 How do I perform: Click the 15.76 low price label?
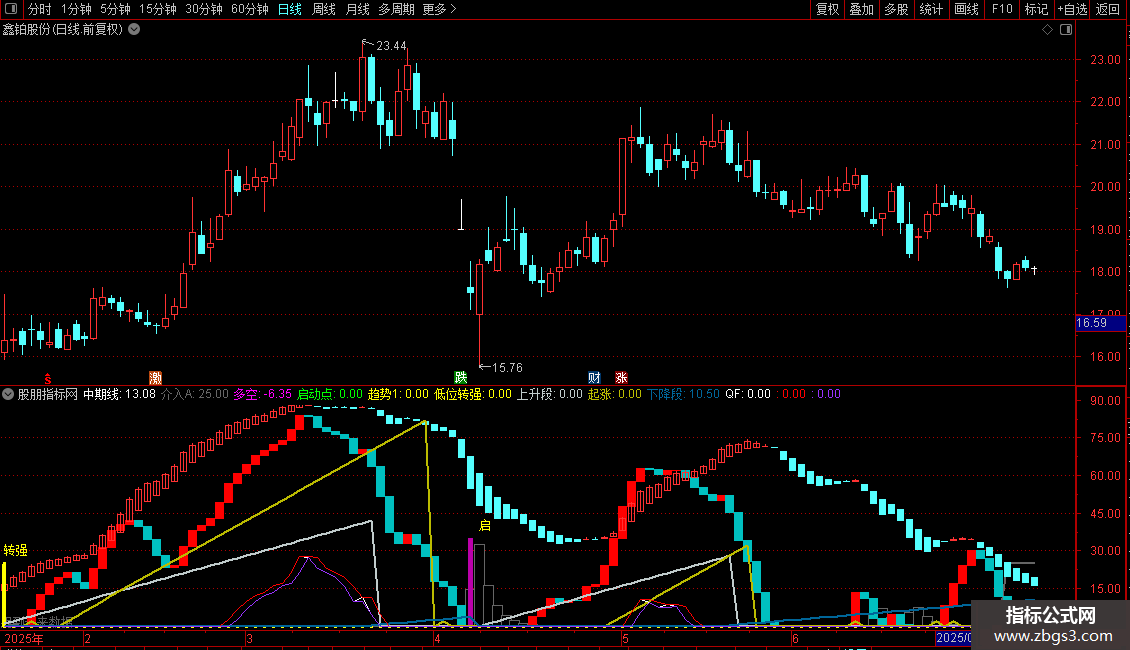[x=507, y=368]
